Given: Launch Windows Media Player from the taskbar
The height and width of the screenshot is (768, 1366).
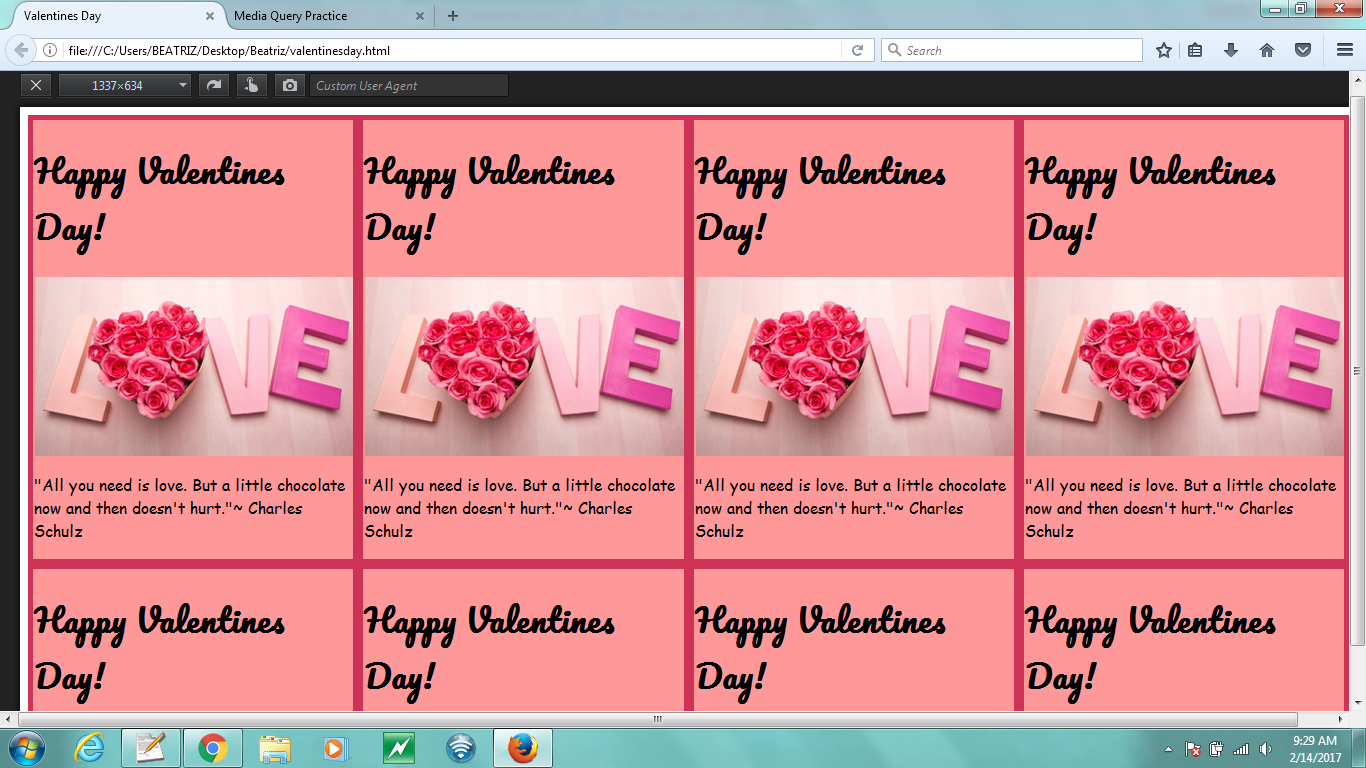Looking at the screenshot, I should point(337,748).
